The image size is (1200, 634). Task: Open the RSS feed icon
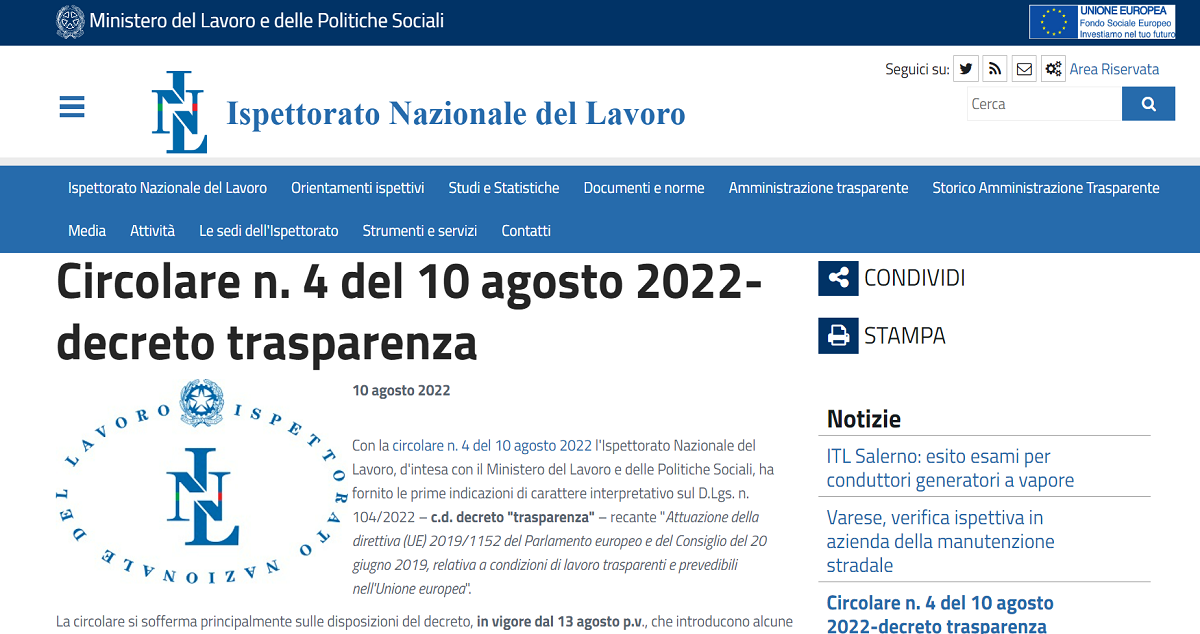[994, 69]
